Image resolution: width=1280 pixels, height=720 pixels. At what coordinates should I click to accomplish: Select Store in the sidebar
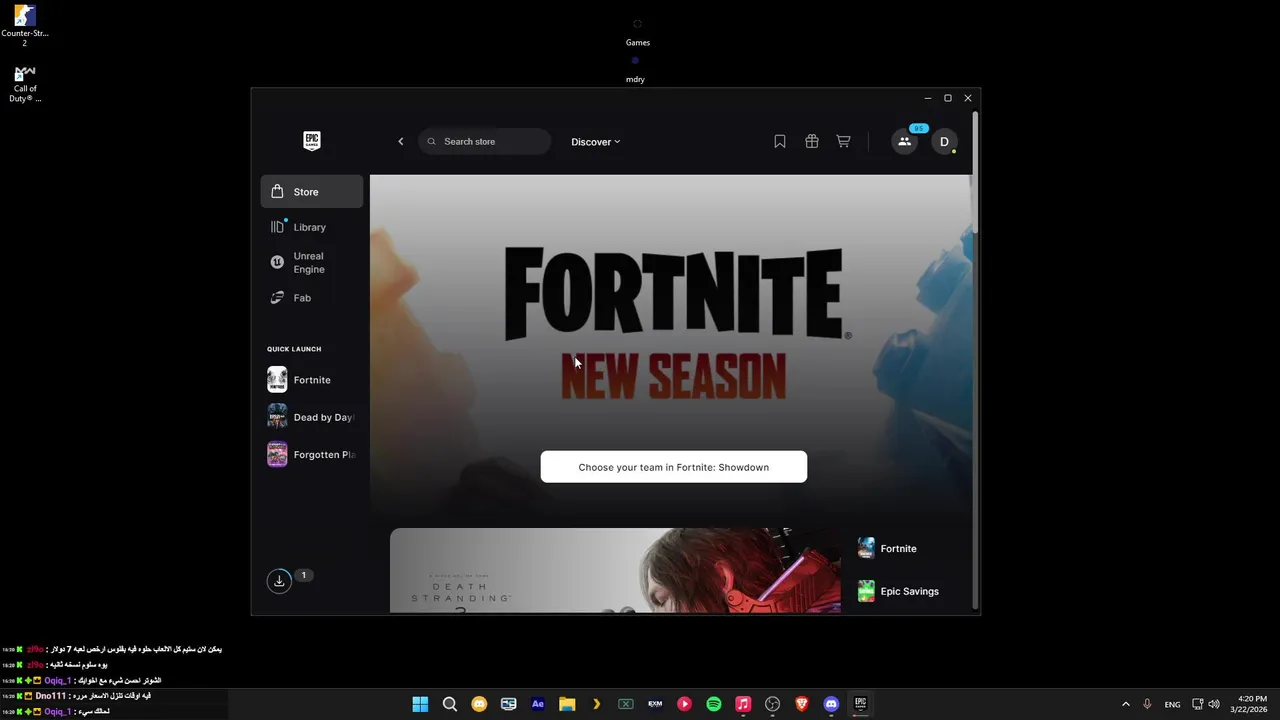pos(312,191)
